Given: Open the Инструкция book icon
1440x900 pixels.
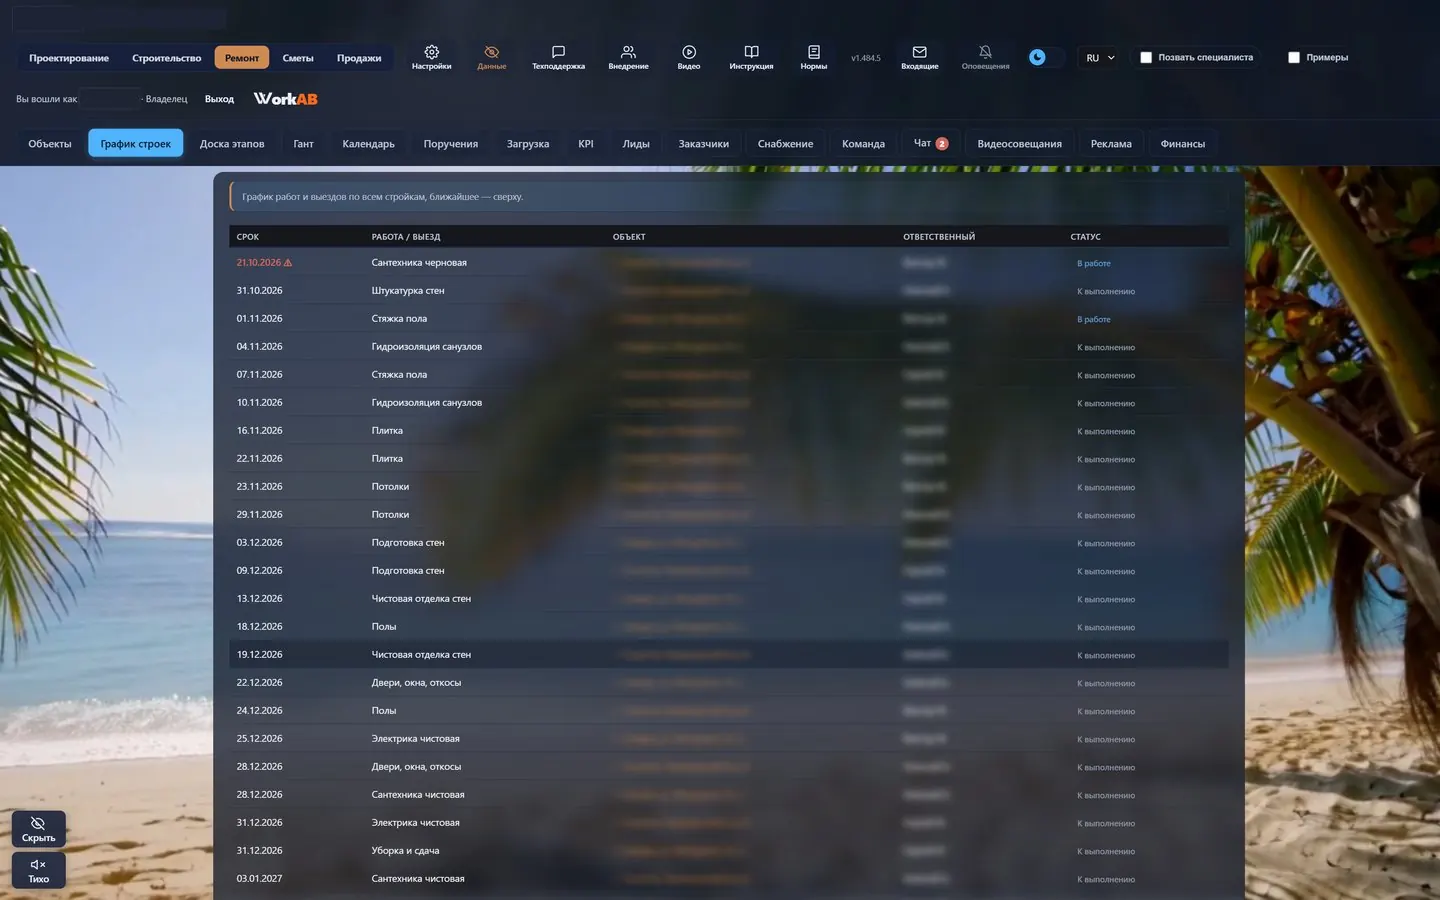Looking at the screenshot, I should tap(751, 57).
